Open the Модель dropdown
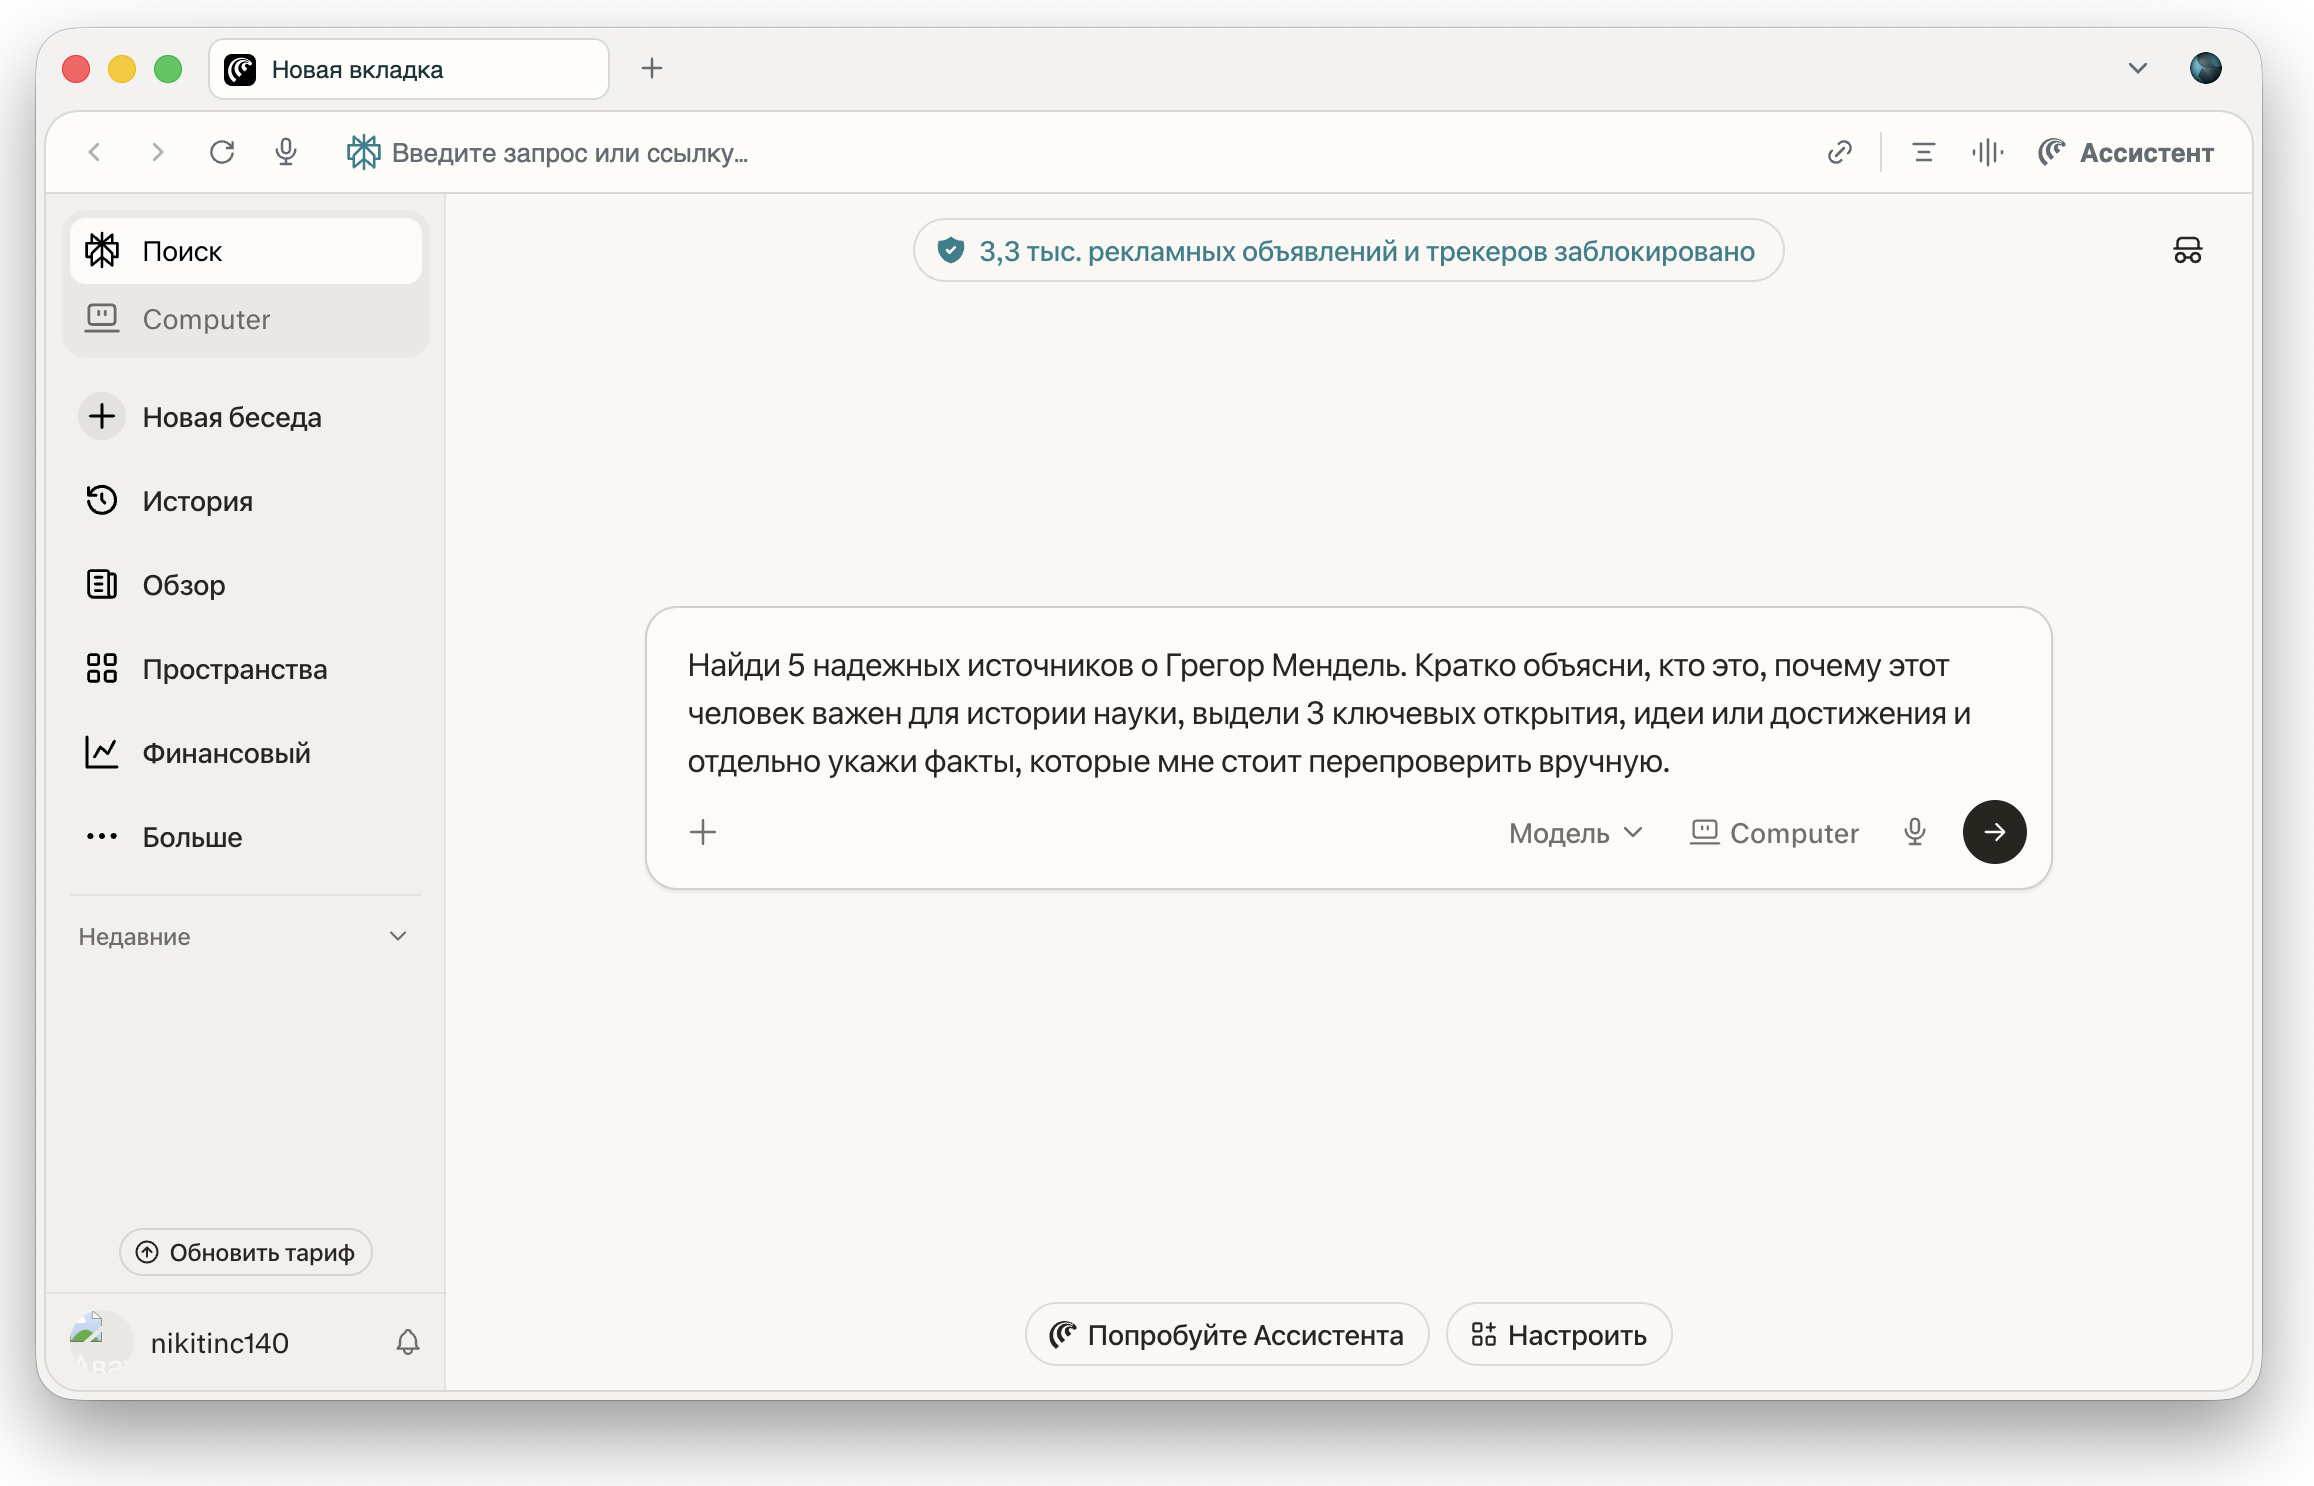Image resolution: width=2314 pixels, height=1486 pixels. point(1576,833)
